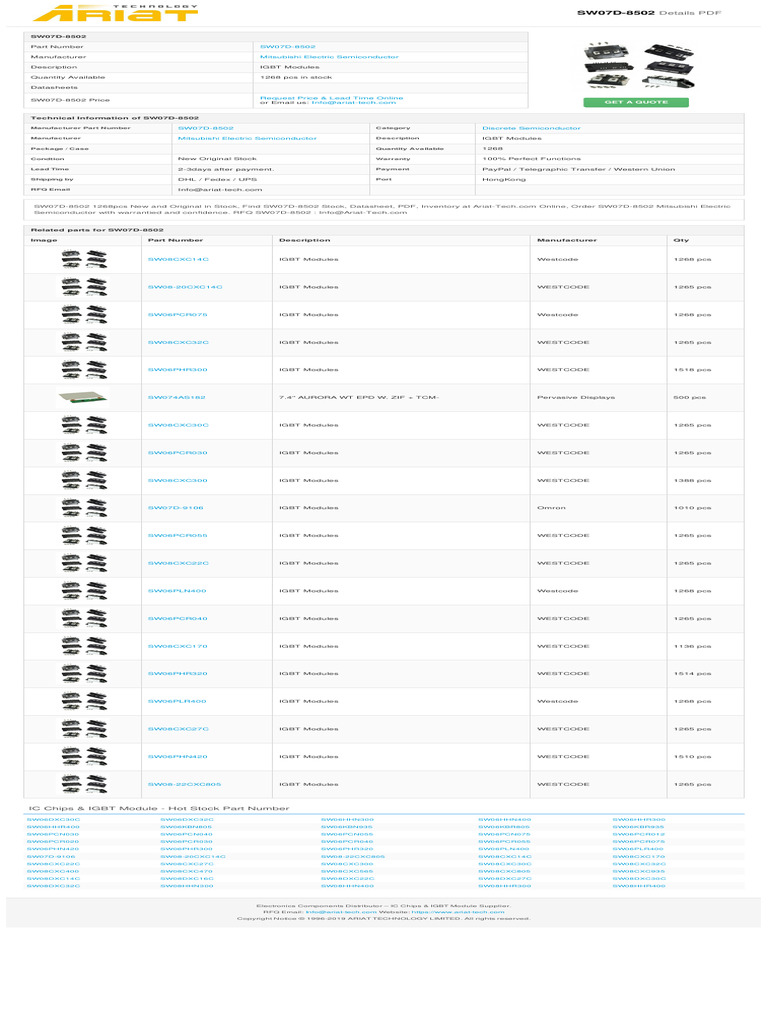Open related part SW08CXC22C link
The image size is (768, 1024).
(x=178, y=563)
